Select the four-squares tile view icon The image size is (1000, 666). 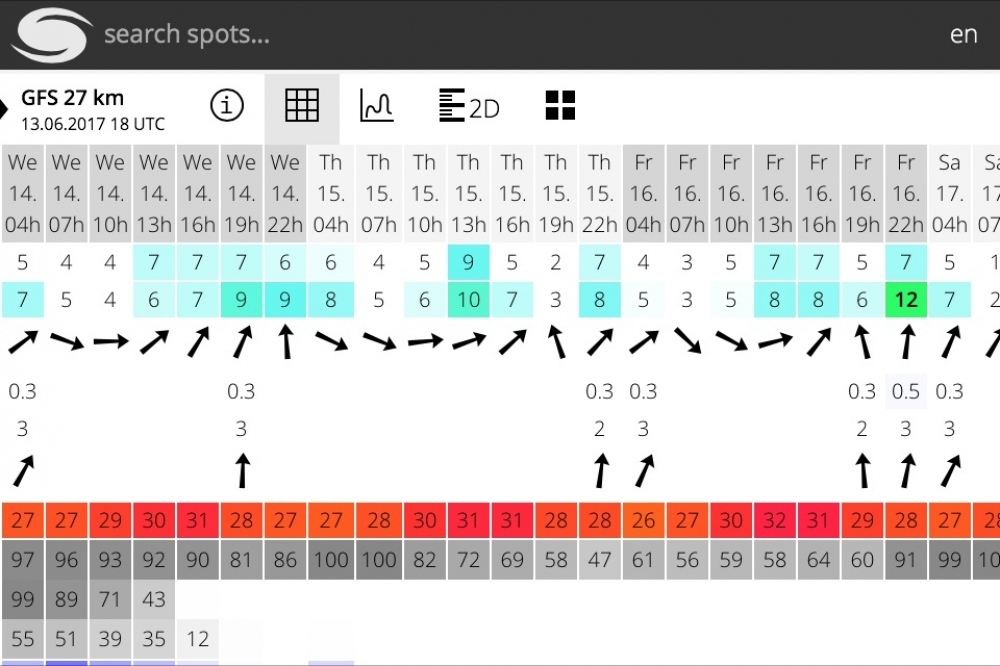[x=561, y=105]
